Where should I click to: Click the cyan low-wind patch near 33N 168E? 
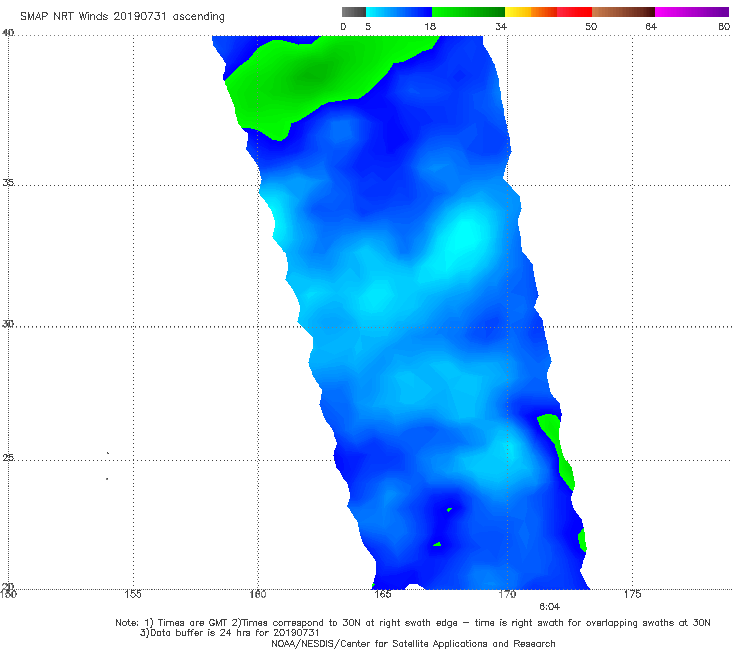[x=465, y=236]
